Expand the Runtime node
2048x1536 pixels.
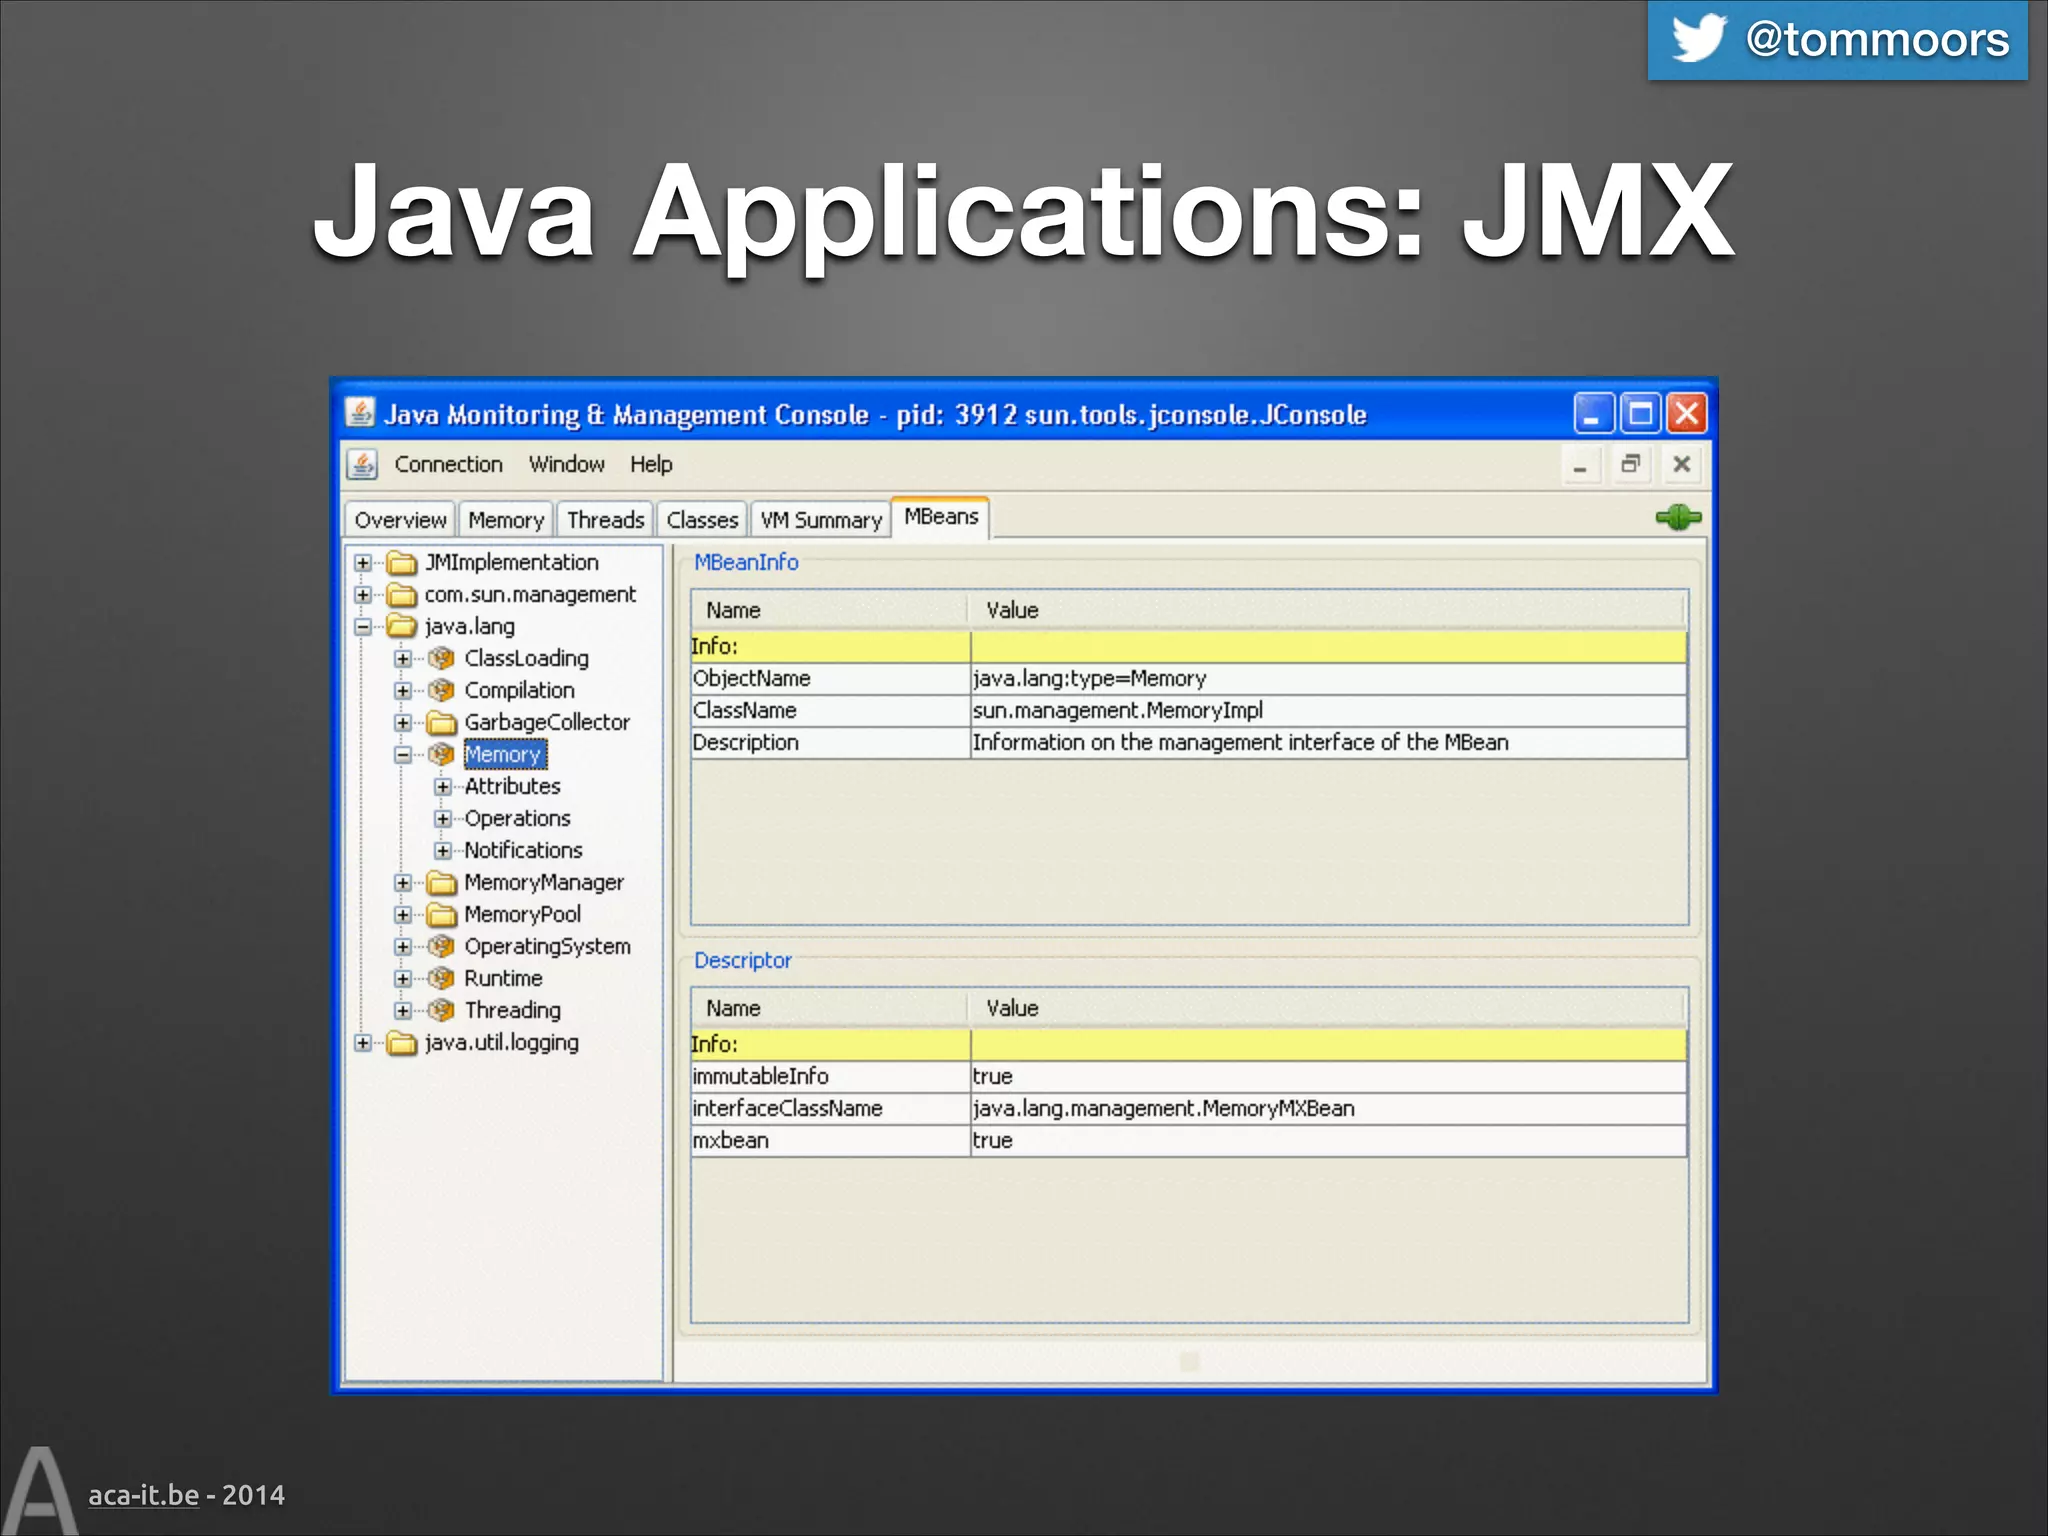pyautogui.click(x=403, y=979)
